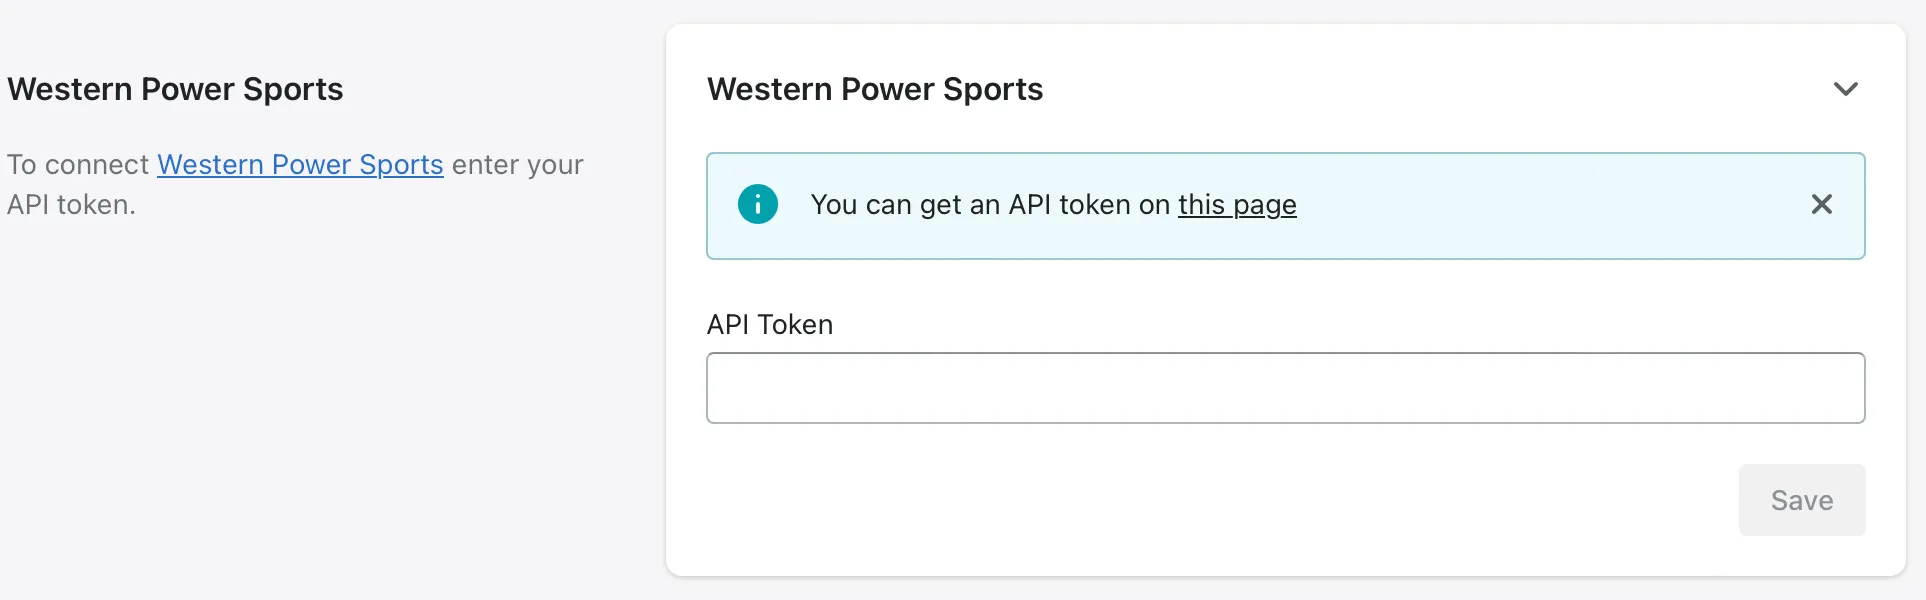The image size is (1926, 600).
Task: Click empty banner space left of dismiss X
Action: [x=1550, y=205]
